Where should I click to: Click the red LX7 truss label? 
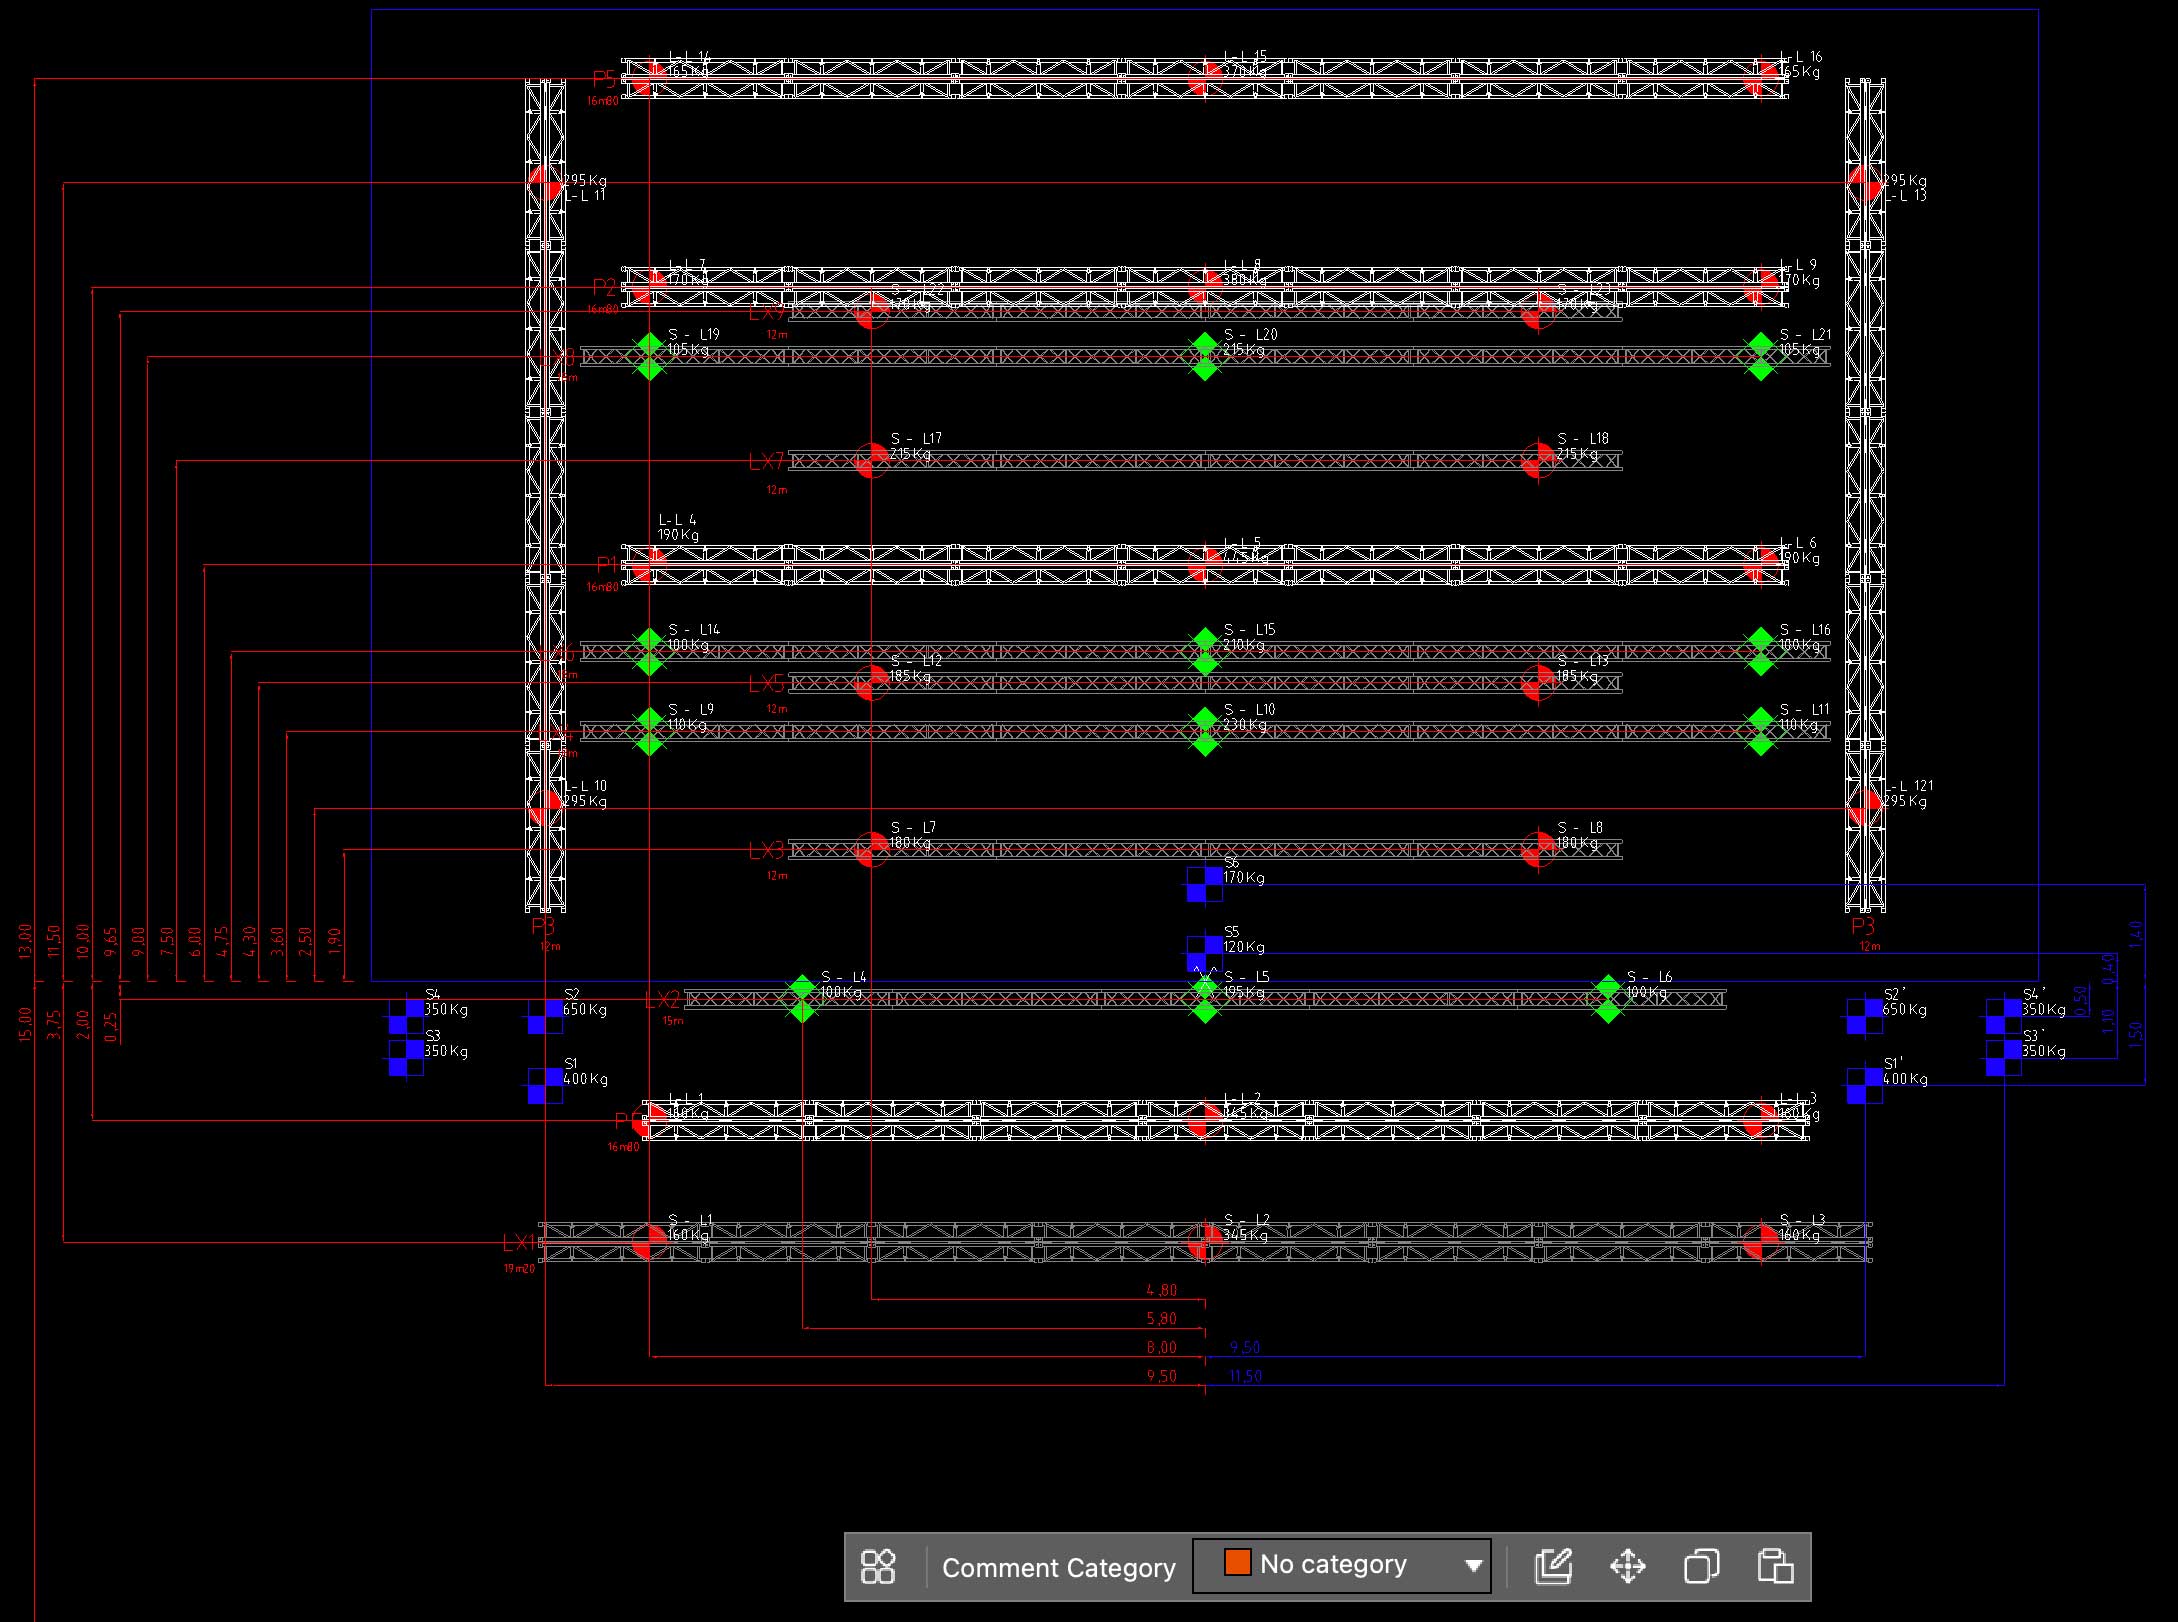(767, 461)
